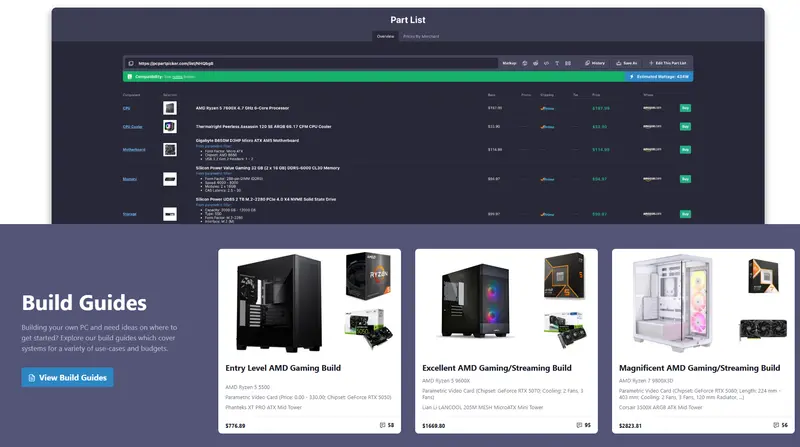Click Amazon merchant logo in Motherboard row

pyautogui.click(x=652, y=150)
